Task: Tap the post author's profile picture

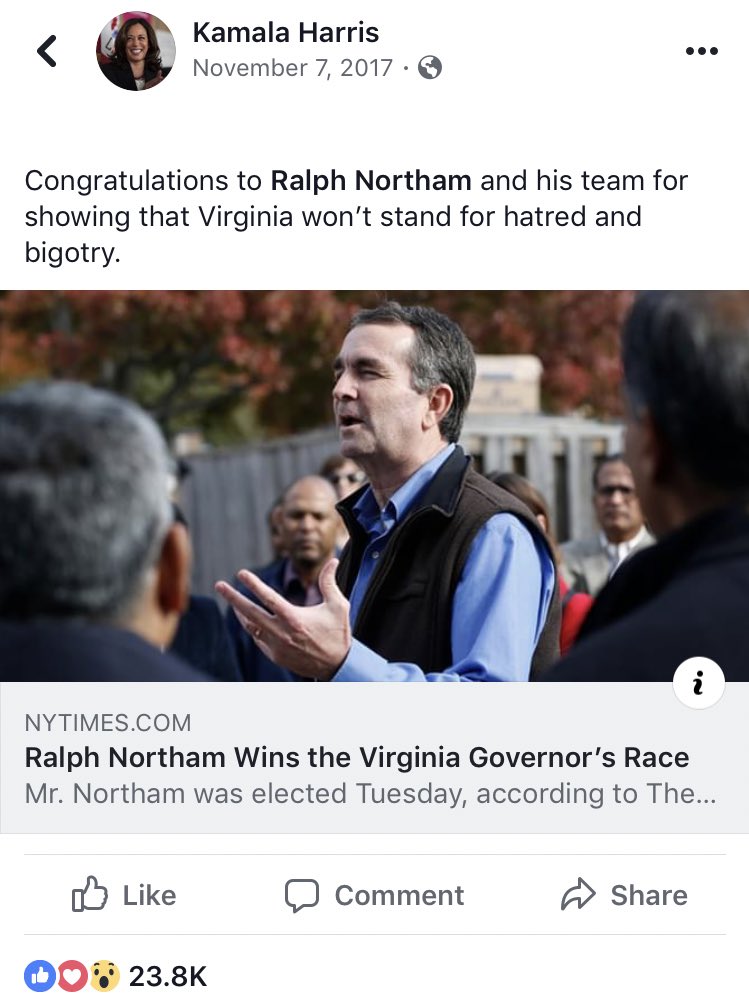Action: click(x=136, y=51)
